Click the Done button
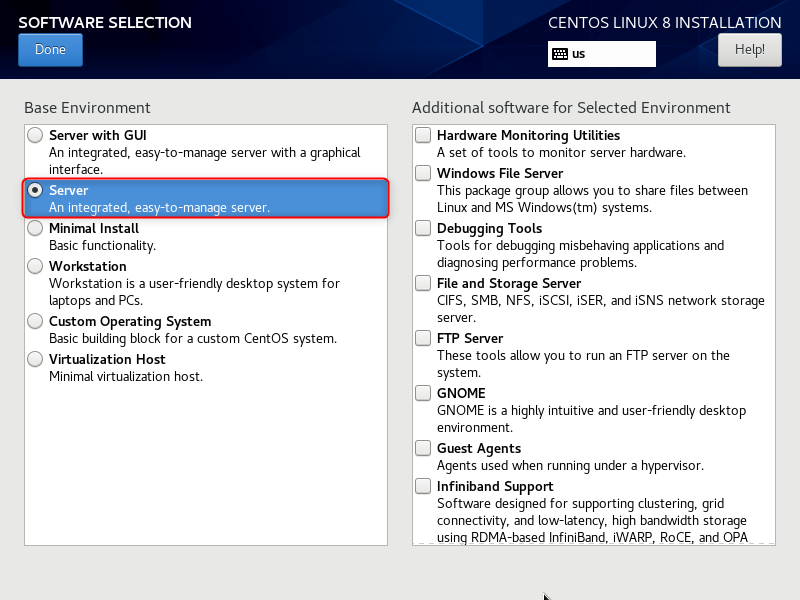Image resolution: width=800 pixels, height=600 pixels. pos(50,49)
